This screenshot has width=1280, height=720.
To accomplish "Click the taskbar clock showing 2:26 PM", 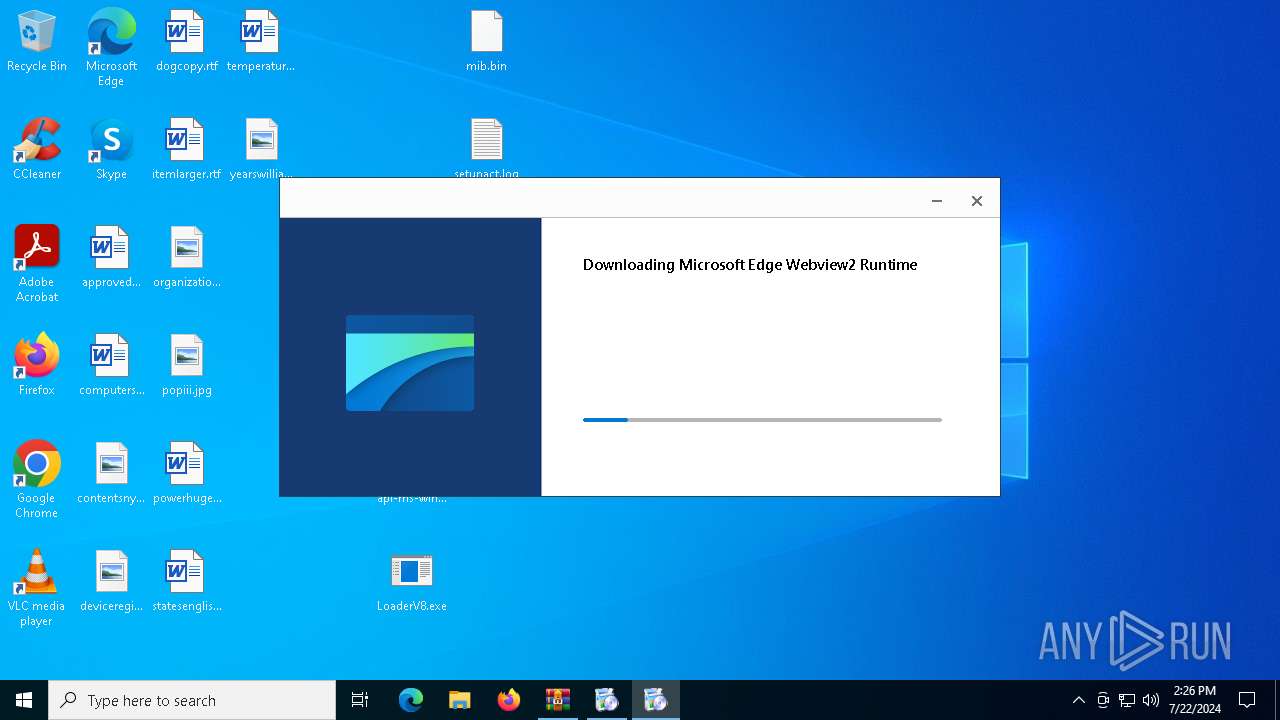I will [1195, 700].
